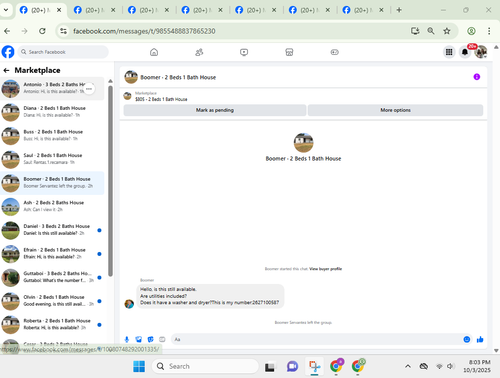Image resolution: width=500 pixels, height=378 pixels.
Task: Open Diana 2 Beds 1 Bath conversation
Action: click(x=52, y=112)
